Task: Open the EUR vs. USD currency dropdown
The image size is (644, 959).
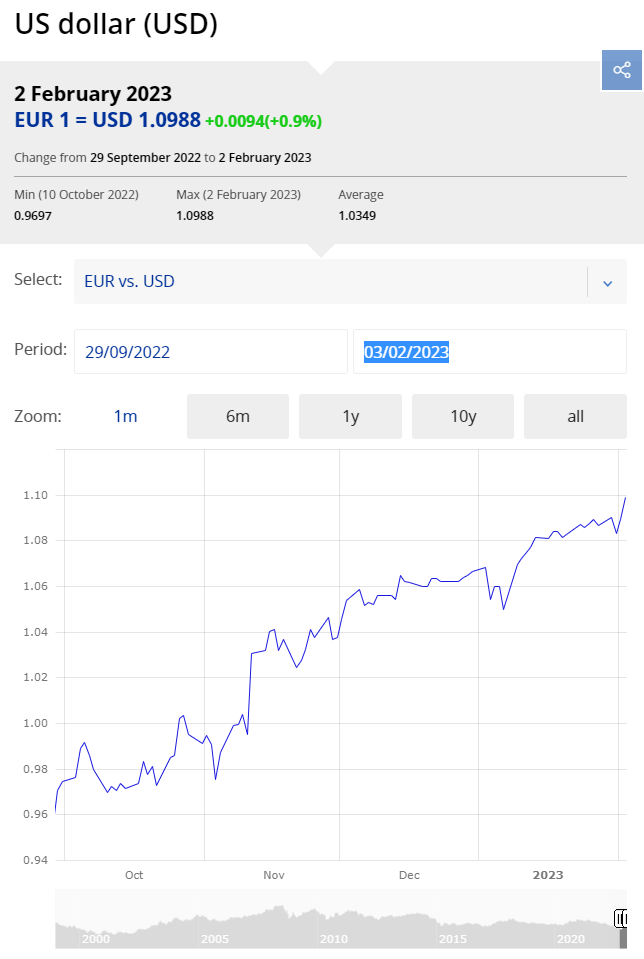Action: (350, 281)
